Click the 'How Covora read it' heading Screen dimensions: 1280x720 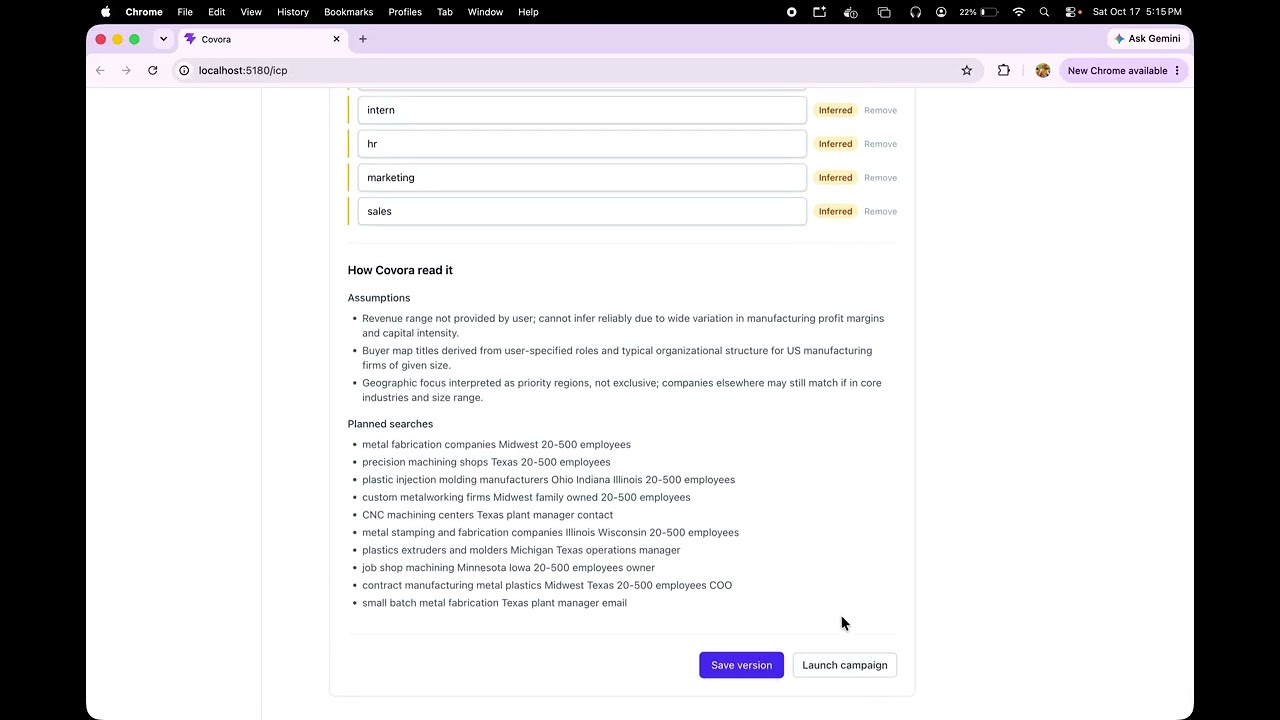pyautogui.click(x=400, y=270)
